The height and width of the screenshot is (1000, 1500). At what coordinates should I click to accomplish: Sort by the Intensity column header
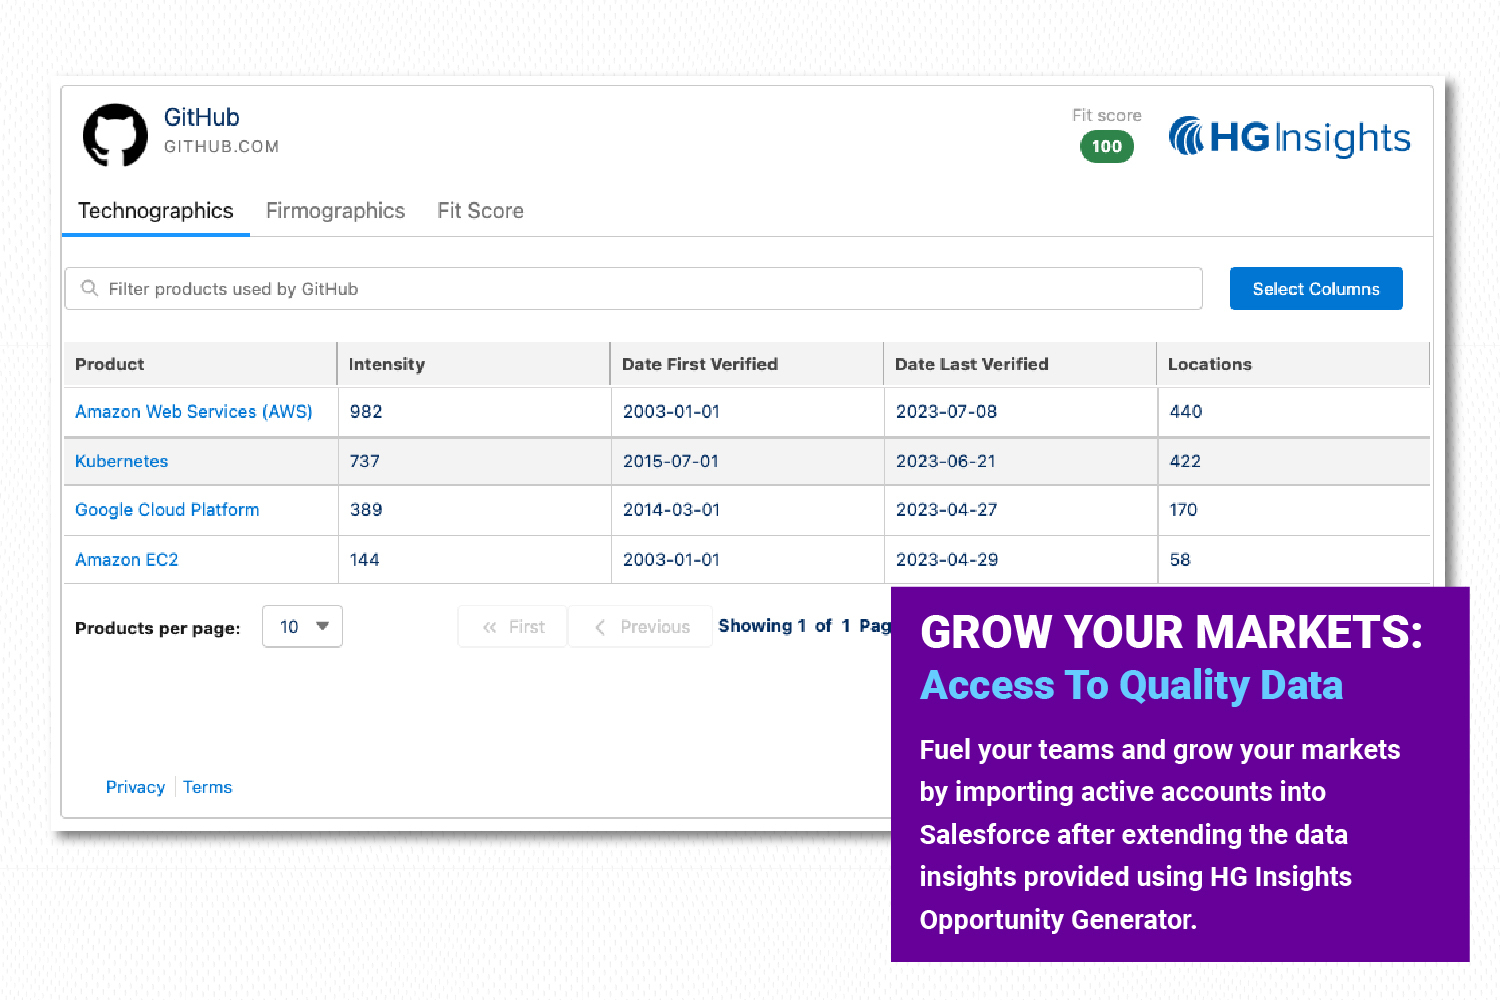[387, 364]
